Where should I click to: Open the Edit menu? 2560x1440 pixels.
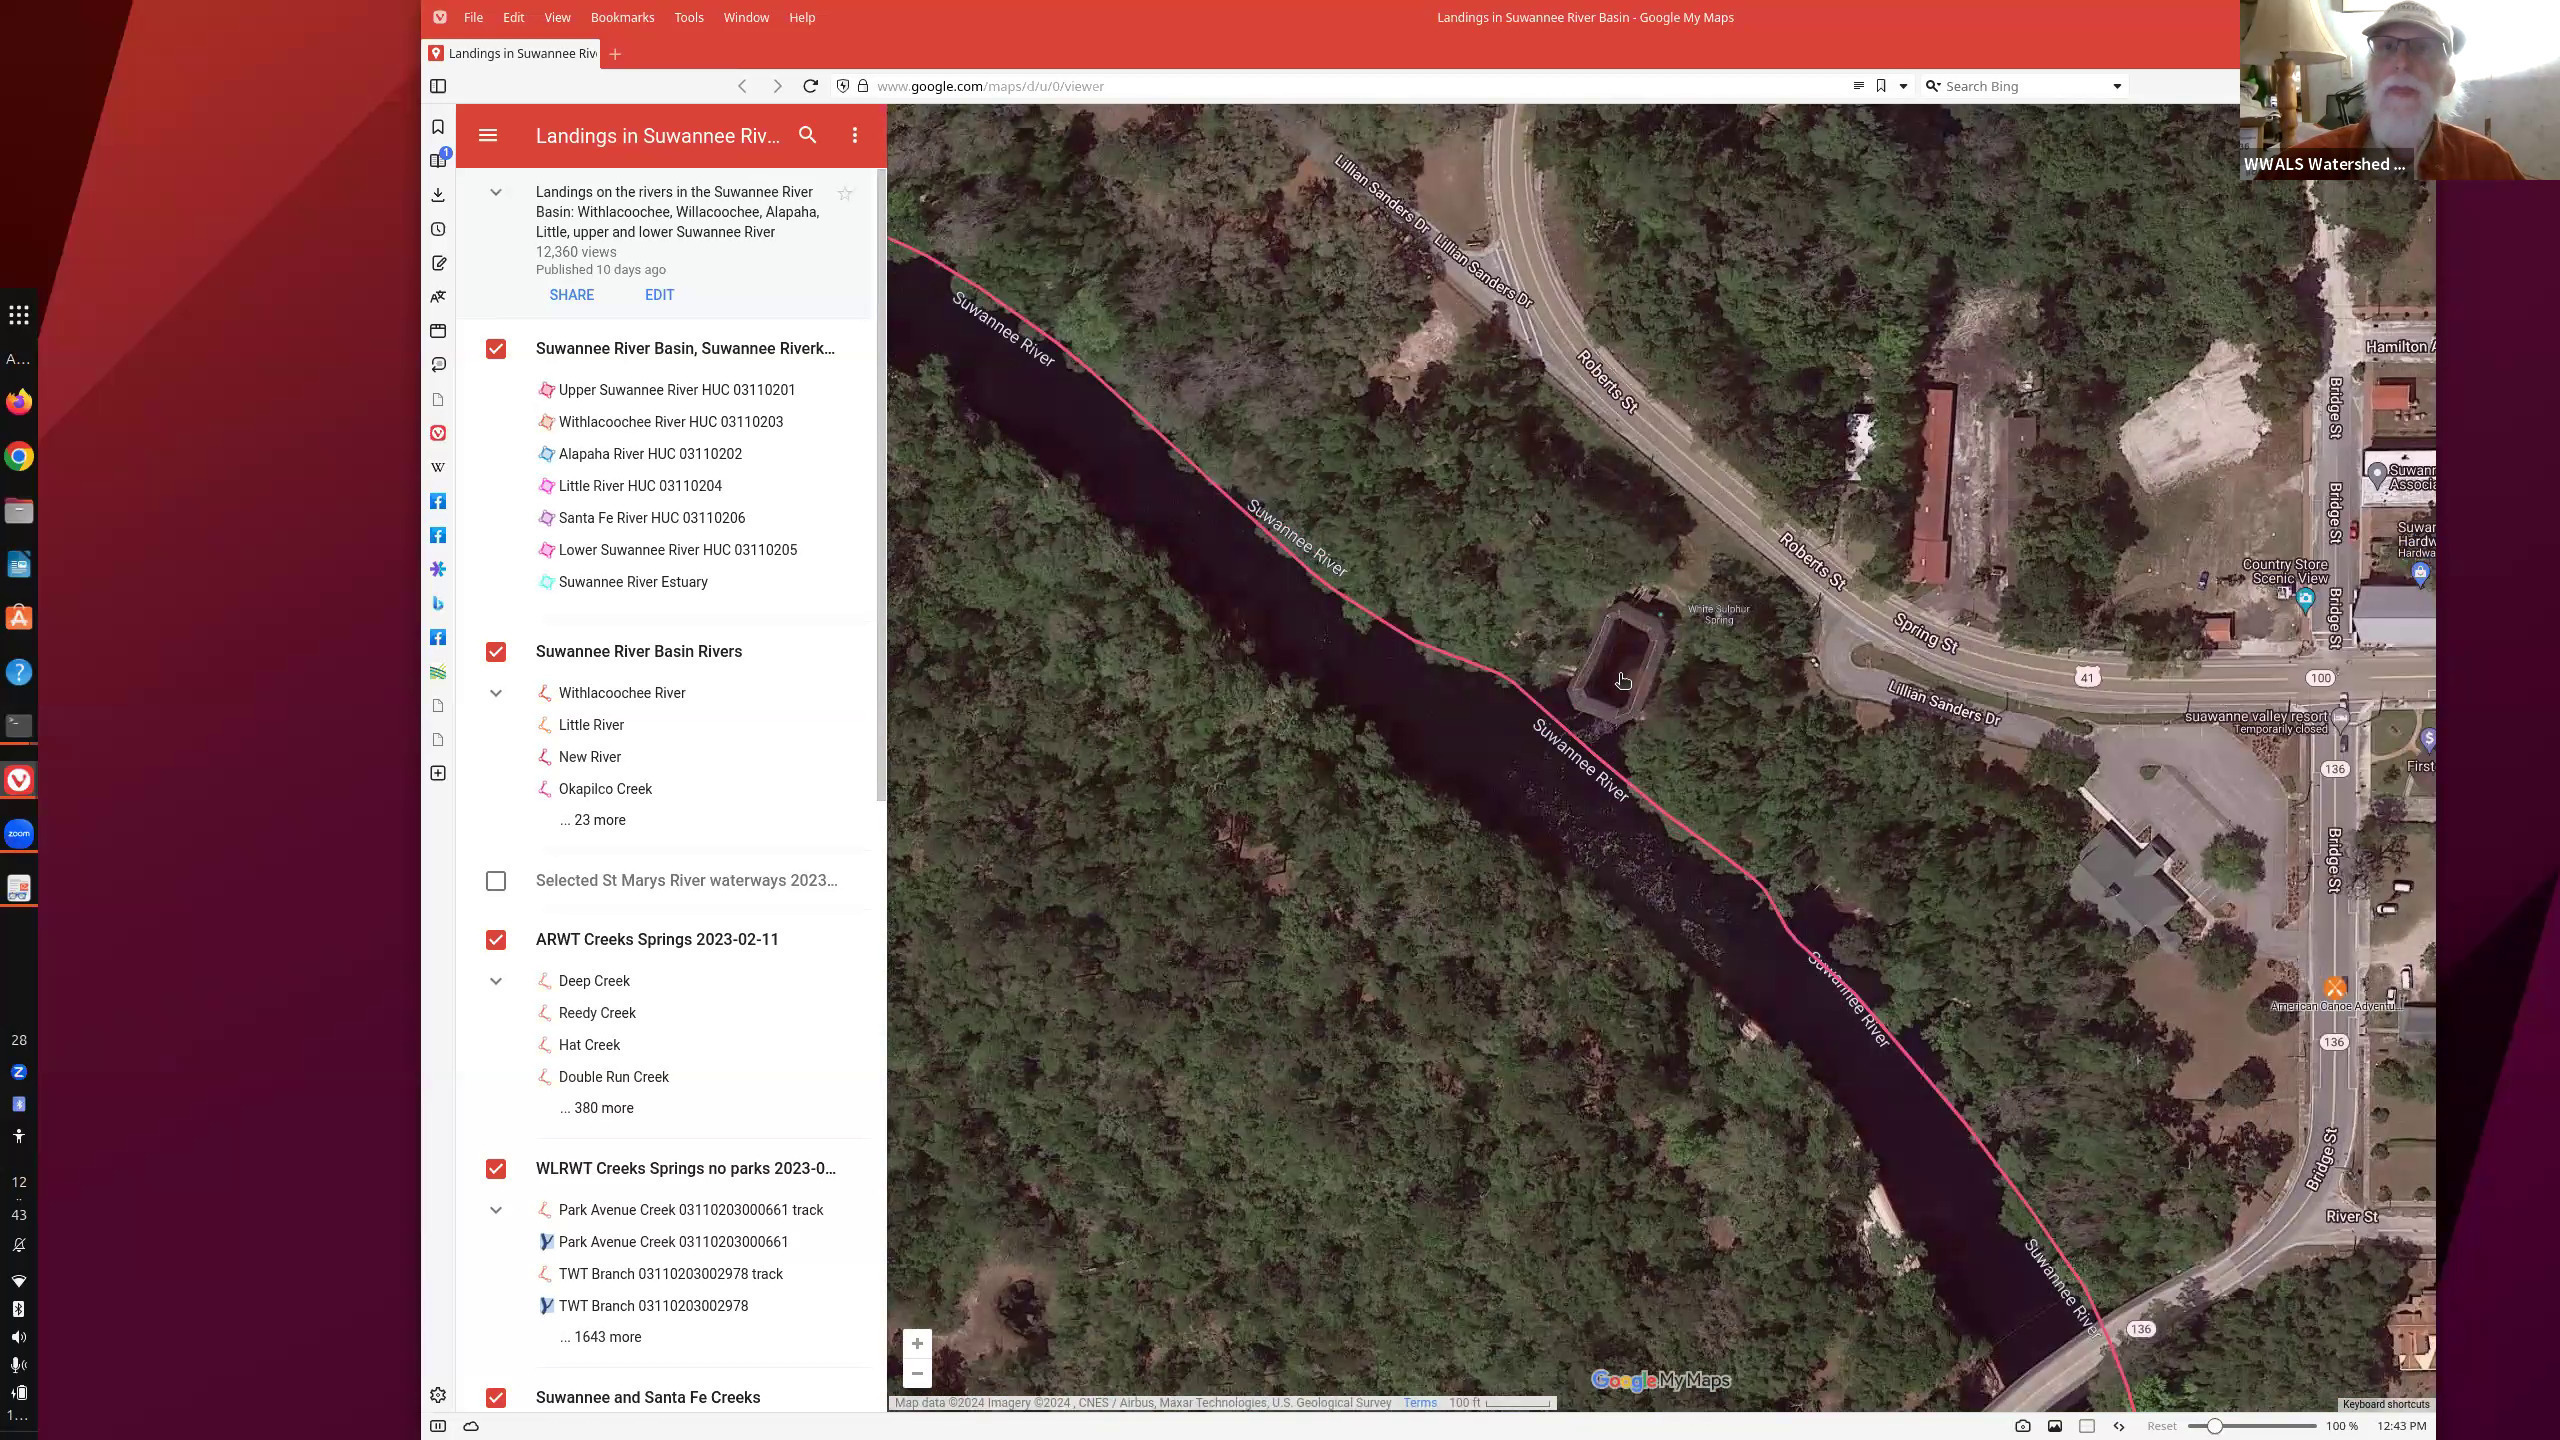513,17
